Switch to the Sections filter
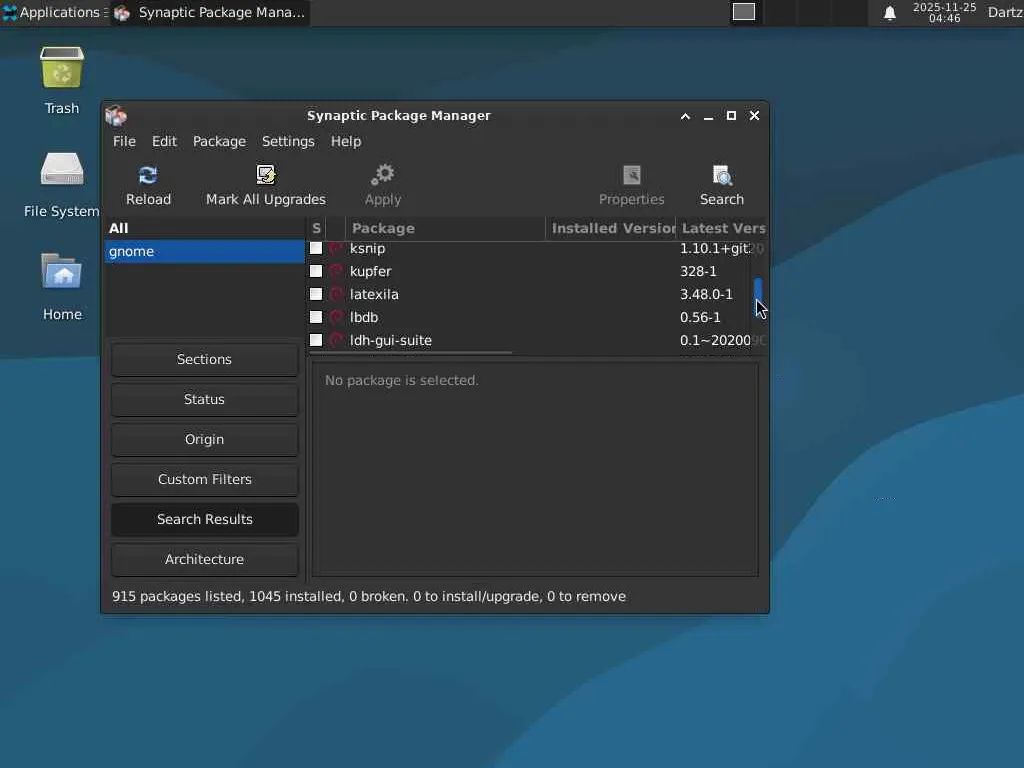Image resolution: width=1024 pixels, height=768 pixels. [204, 359]
